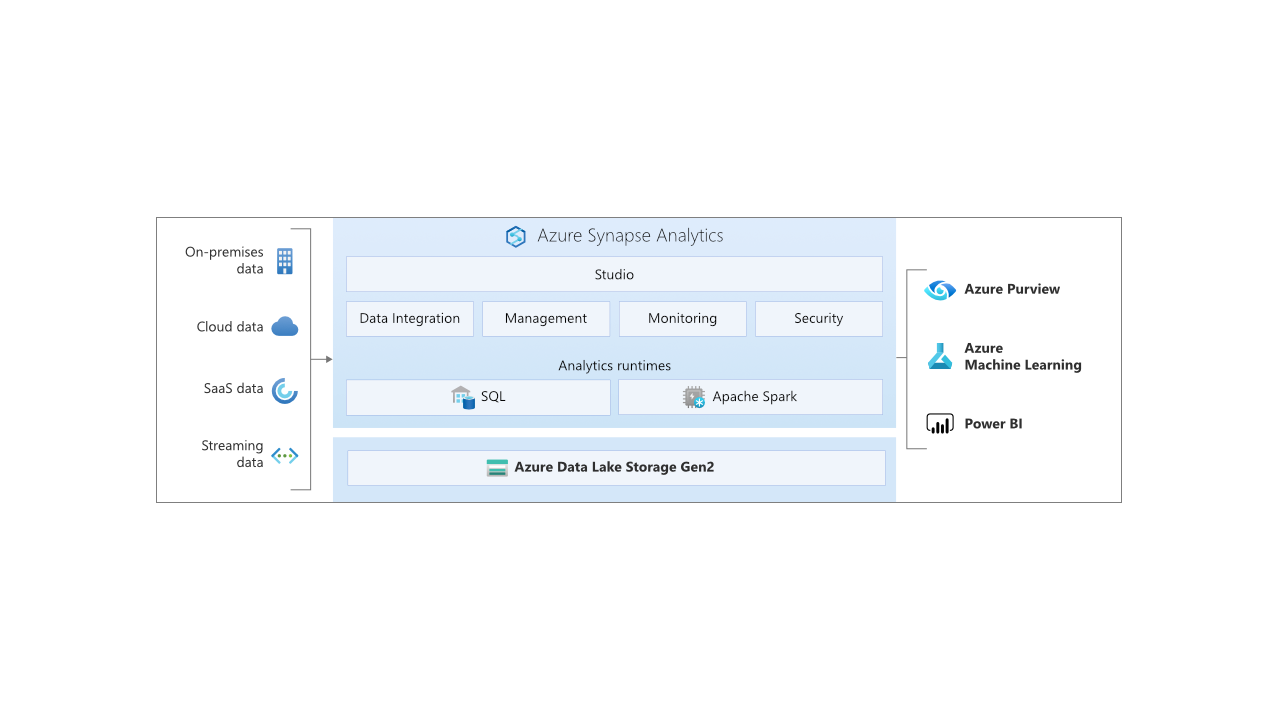Click the Cloud data cloud icon
This screenshot has height=720, width=1280.
click(285, 327)
